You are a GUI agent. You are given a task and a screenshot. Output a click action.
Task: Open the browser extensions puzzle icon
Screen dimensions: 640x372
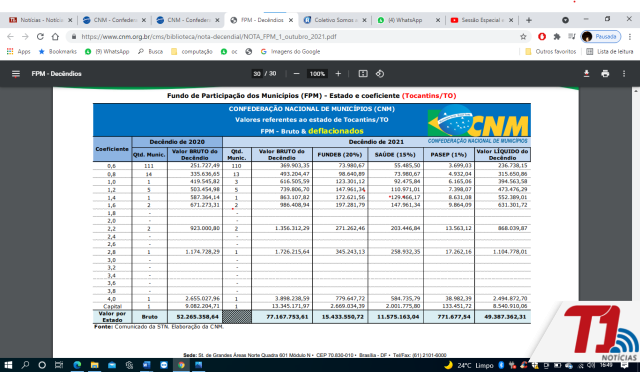[x=557, y=37]
